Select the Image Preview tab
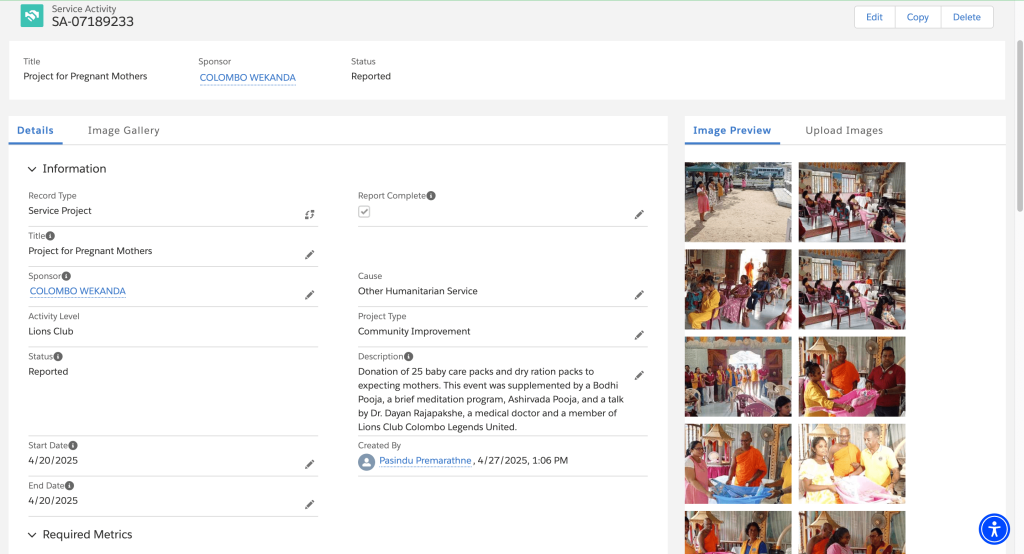The image size is (1024, 554). coord(732,131)
